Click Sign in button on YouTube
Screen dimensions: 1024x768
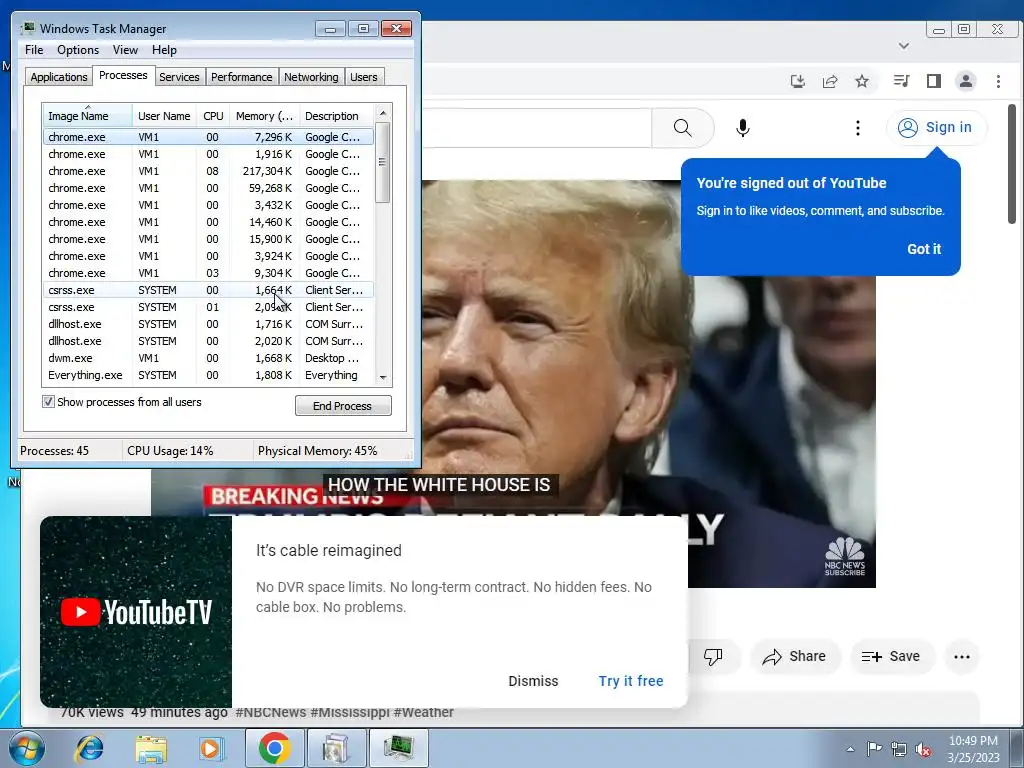936,127
